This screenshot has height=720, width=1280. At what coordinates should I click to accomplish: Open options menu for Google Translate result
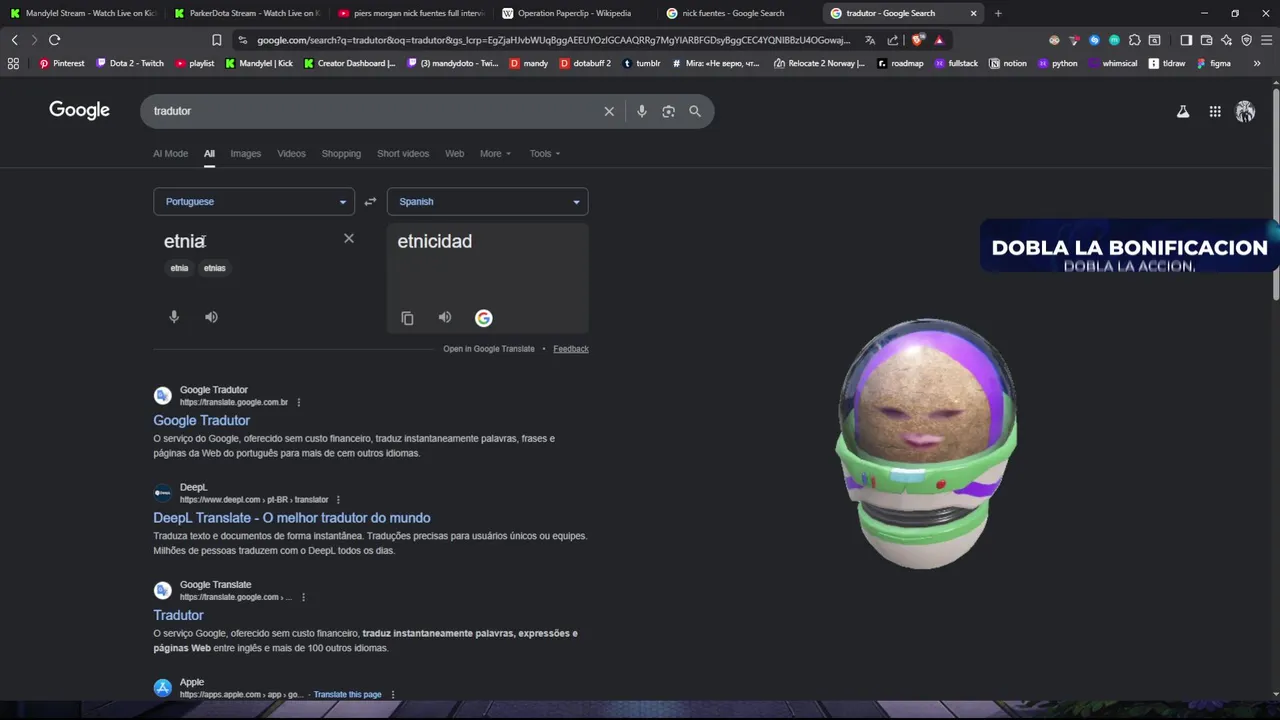303,598
